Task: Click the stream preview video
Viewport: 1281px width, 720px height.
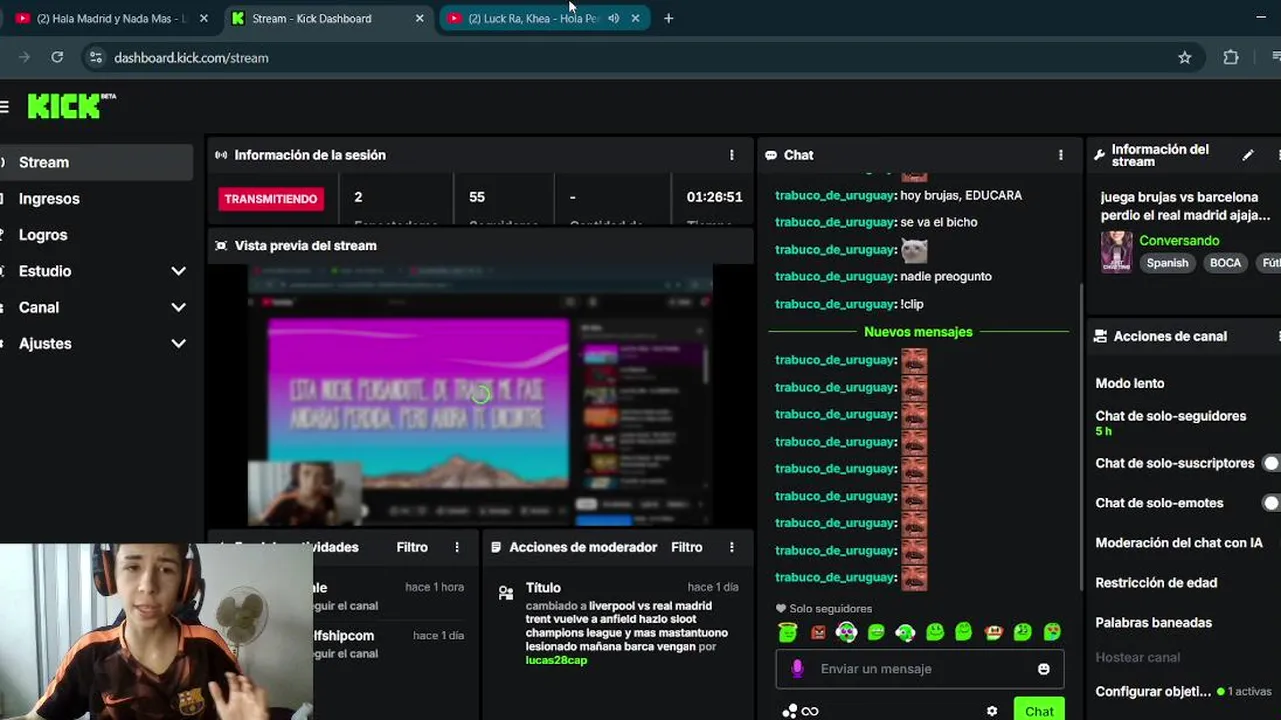Action: (480, 395)
